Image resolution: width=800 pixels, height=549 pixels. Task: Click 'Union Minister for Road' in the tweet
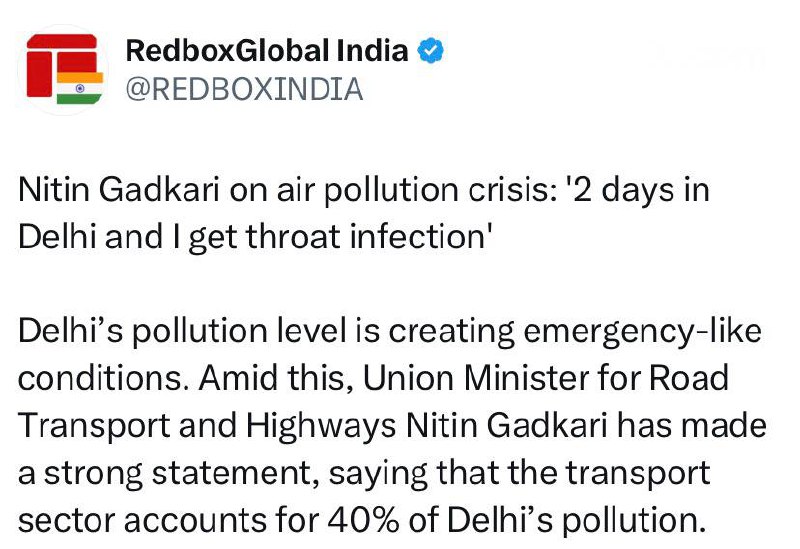pos(548,378)
